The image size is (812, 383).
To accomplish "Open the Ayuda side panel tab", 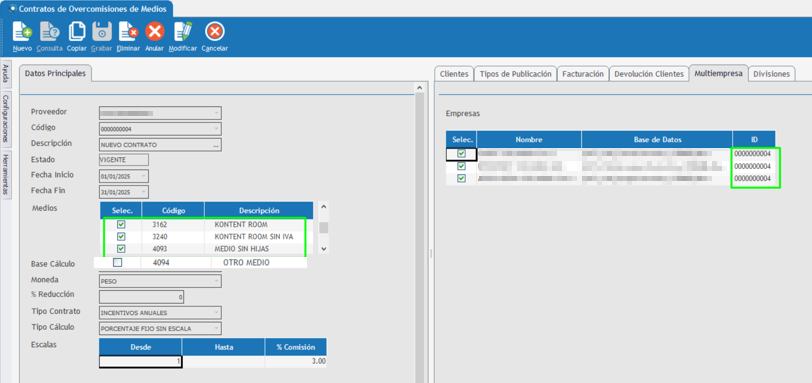I will [x=5, y=73].
